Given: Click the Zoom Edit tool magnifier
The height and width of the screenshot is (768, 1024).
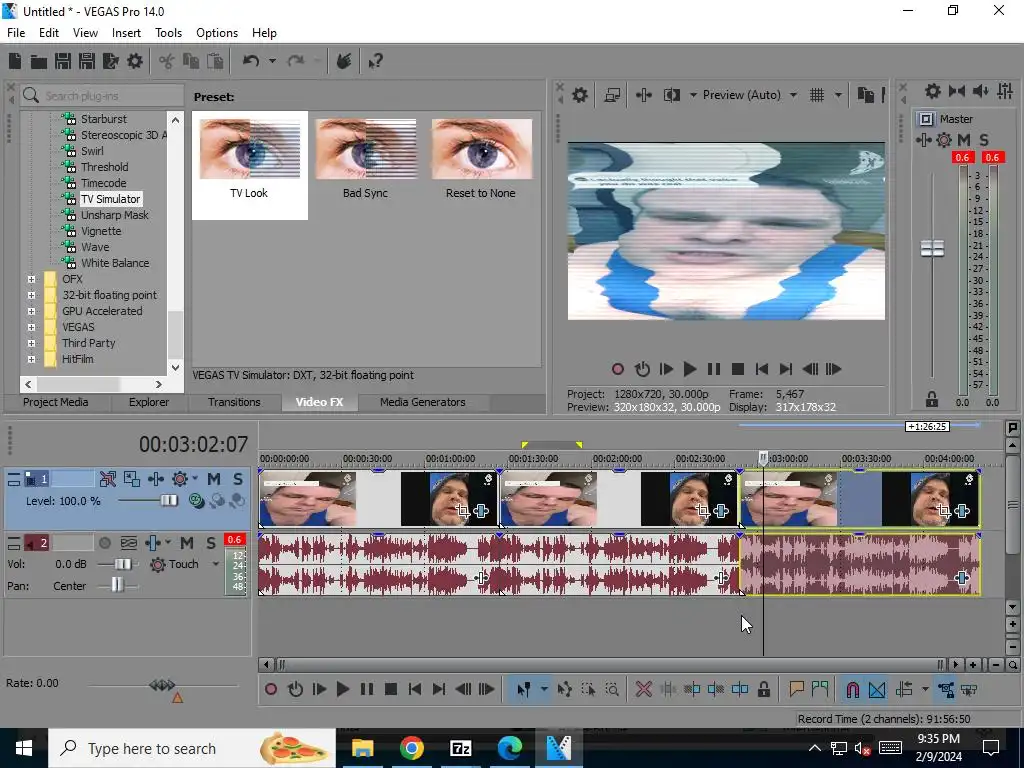Looking at the screenshot, I should (612, 689).
